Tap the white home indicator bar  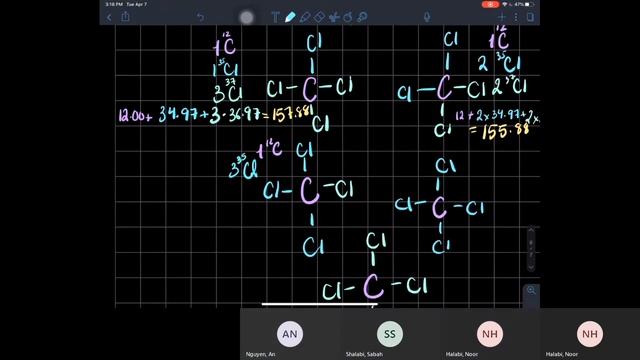[x=320, y=304]
